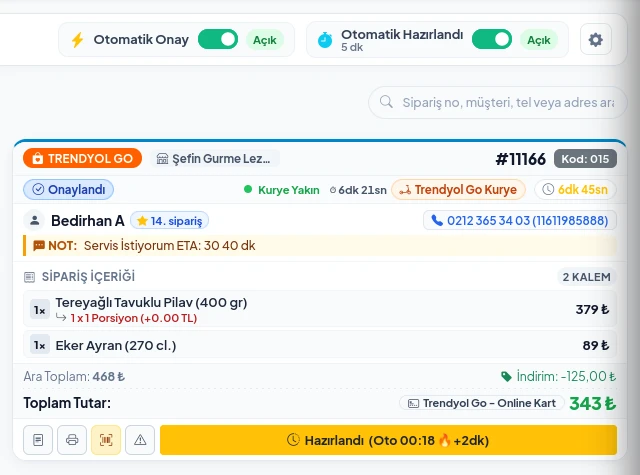Viewport: 640px width, 475px height.
Task: Click the Şefin Gurme Lez... restaurant tag
Action: pyautogui.click(x=215, y=158)
